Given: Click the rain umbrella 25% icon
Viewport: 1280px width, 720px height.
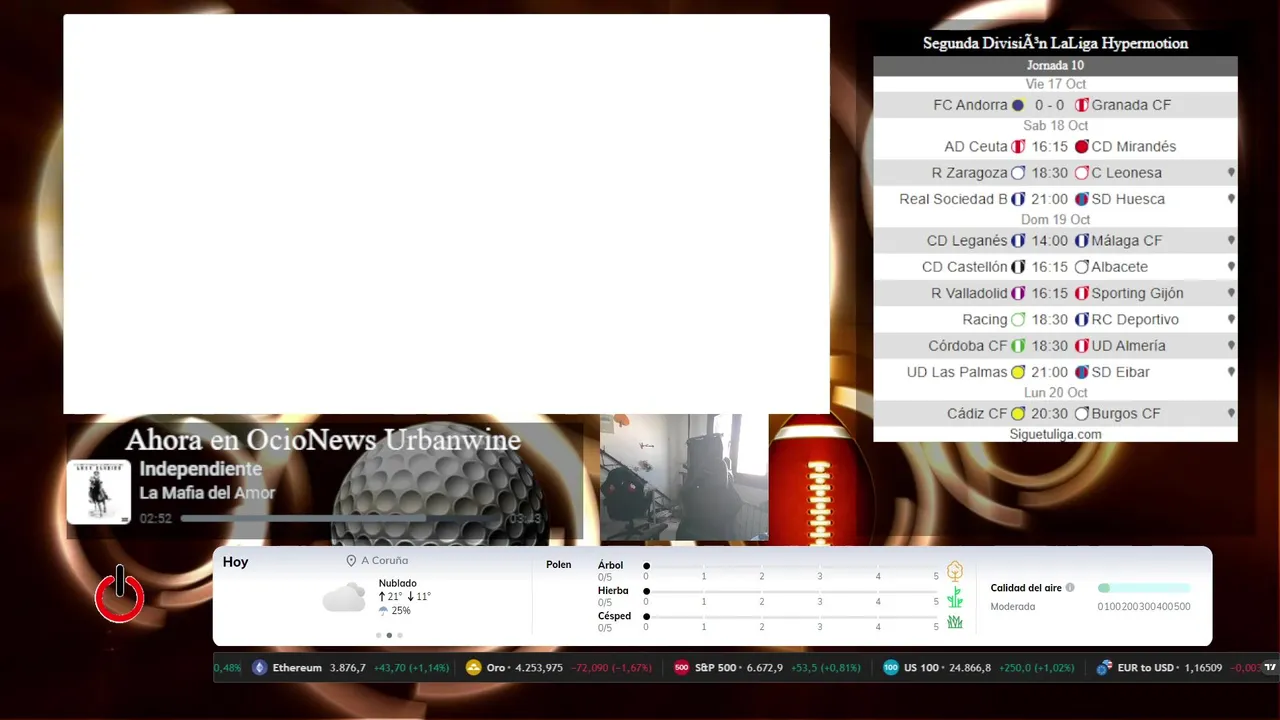Looking at the screenshot, I should click(383, 611).
